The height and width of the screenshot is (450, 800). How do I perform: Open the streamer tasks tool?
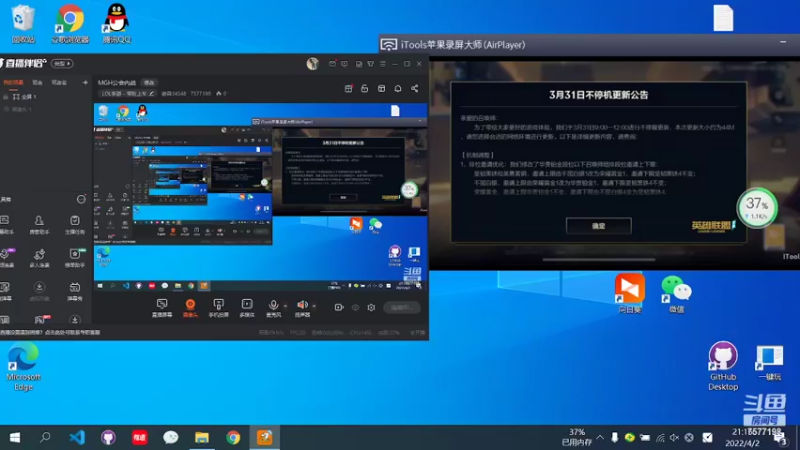[74, 224]
